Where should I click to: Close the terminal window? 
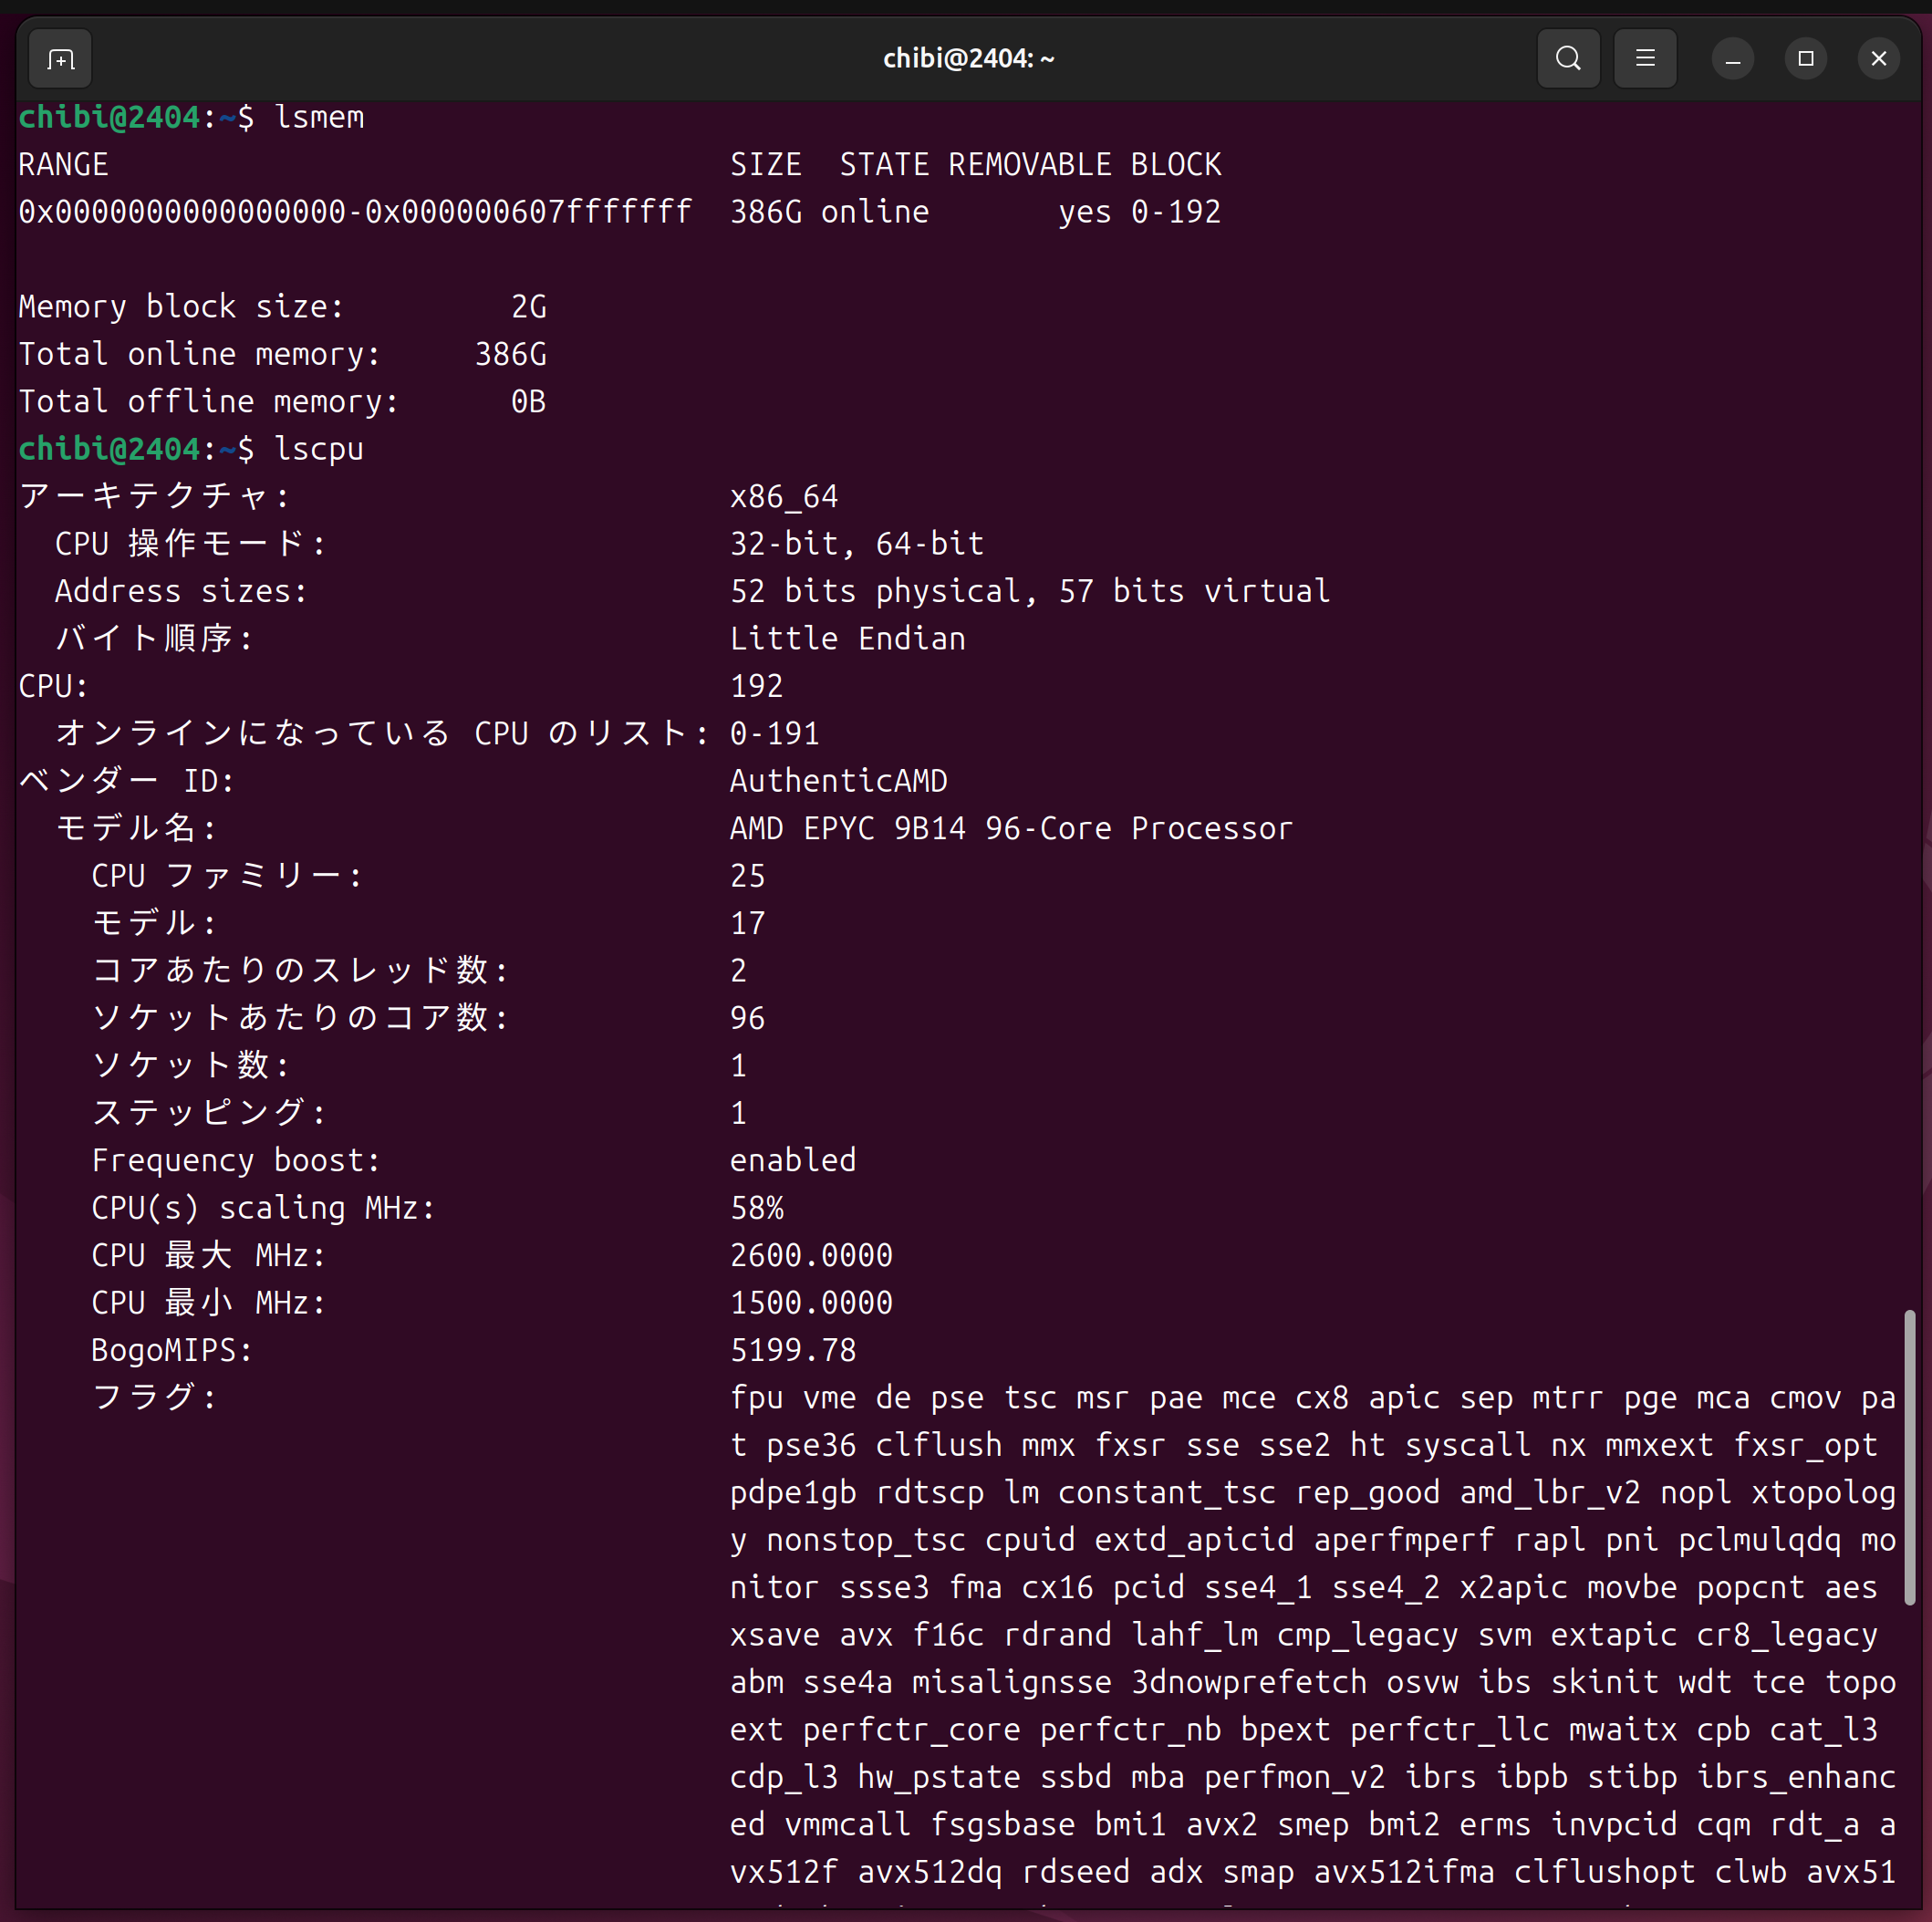[1878, 59]
